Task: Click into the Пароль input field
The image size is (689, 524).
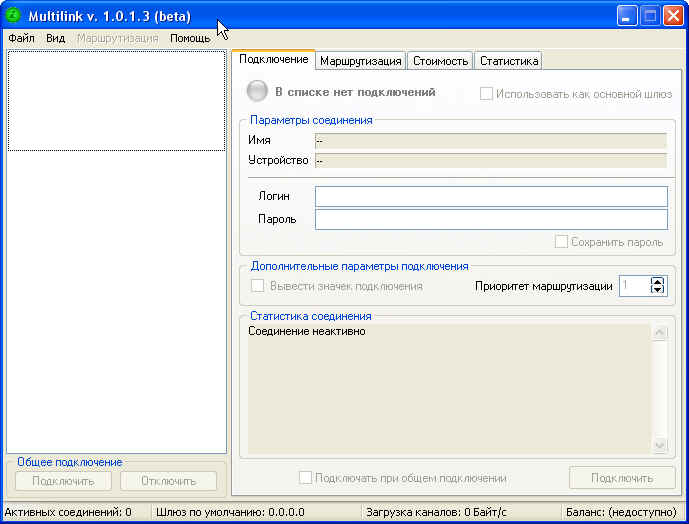Action: coord(490,219)
